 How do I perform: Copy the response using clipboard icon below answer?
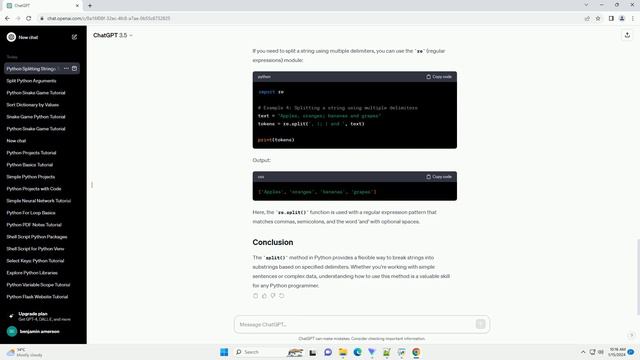256,296
